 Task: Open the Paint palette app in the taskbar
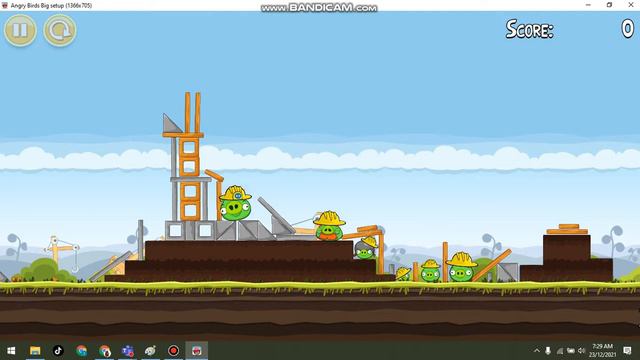click(x=150, y=351)
